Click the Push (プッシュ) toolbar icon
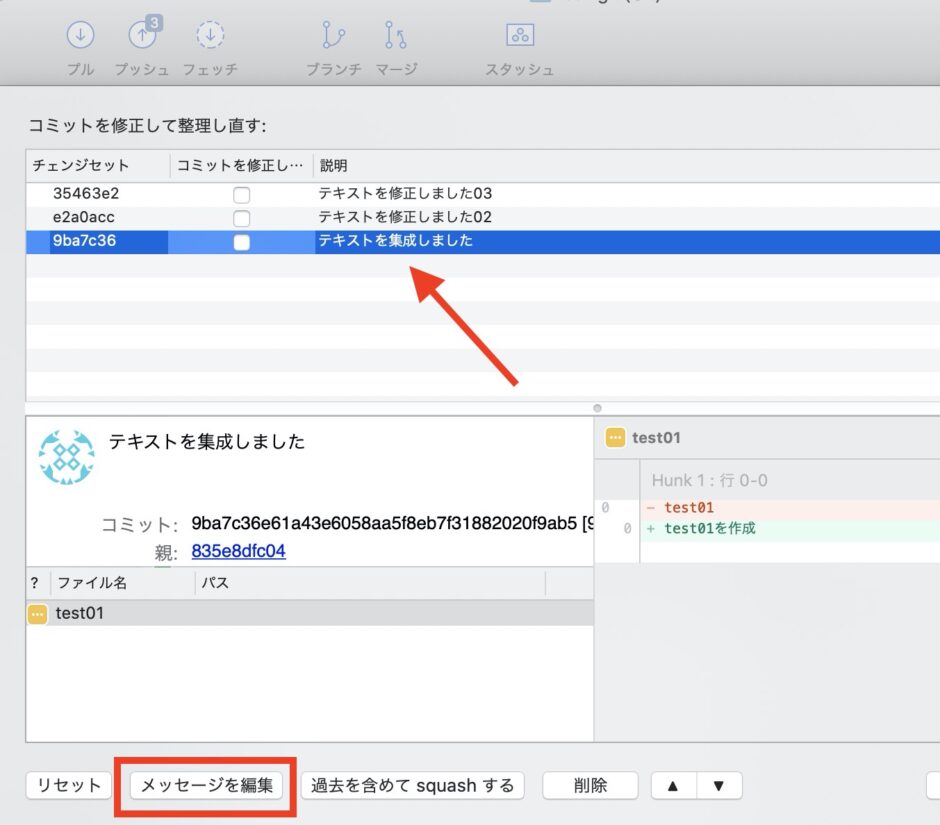Image resolution: width=940 pixels, height=825 pixels. coord(144,33)
